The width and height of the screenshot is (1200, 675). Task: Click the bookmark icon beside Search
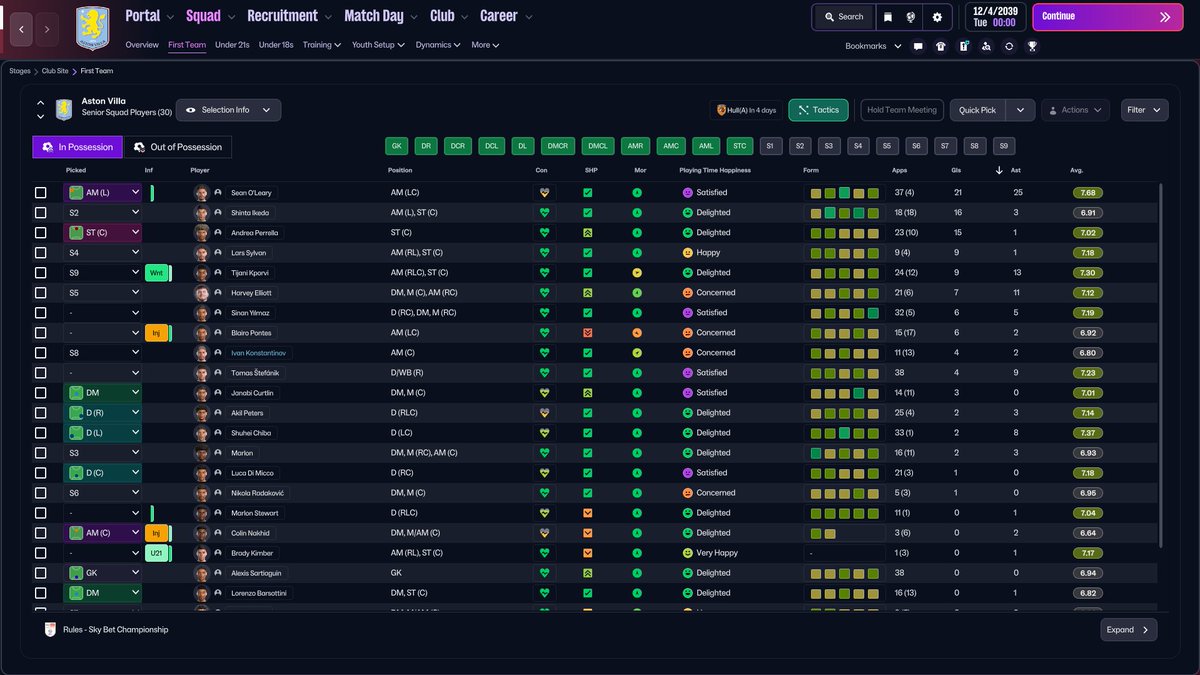(x=887, y=17)
